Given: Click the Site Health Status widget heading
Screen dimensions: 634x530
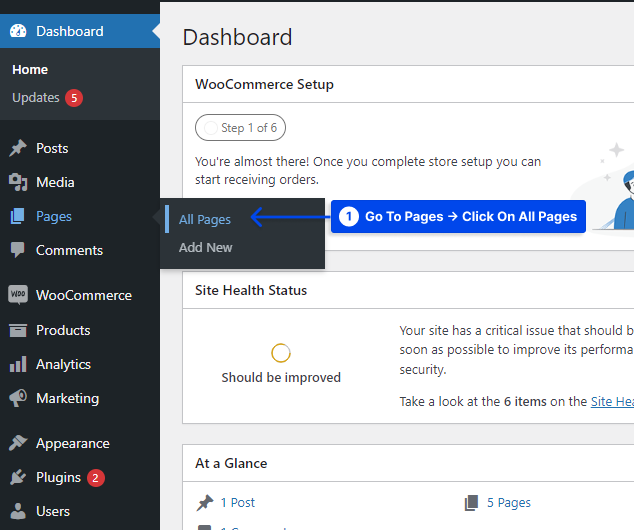Looking at the screenshot, I should 251,290.
